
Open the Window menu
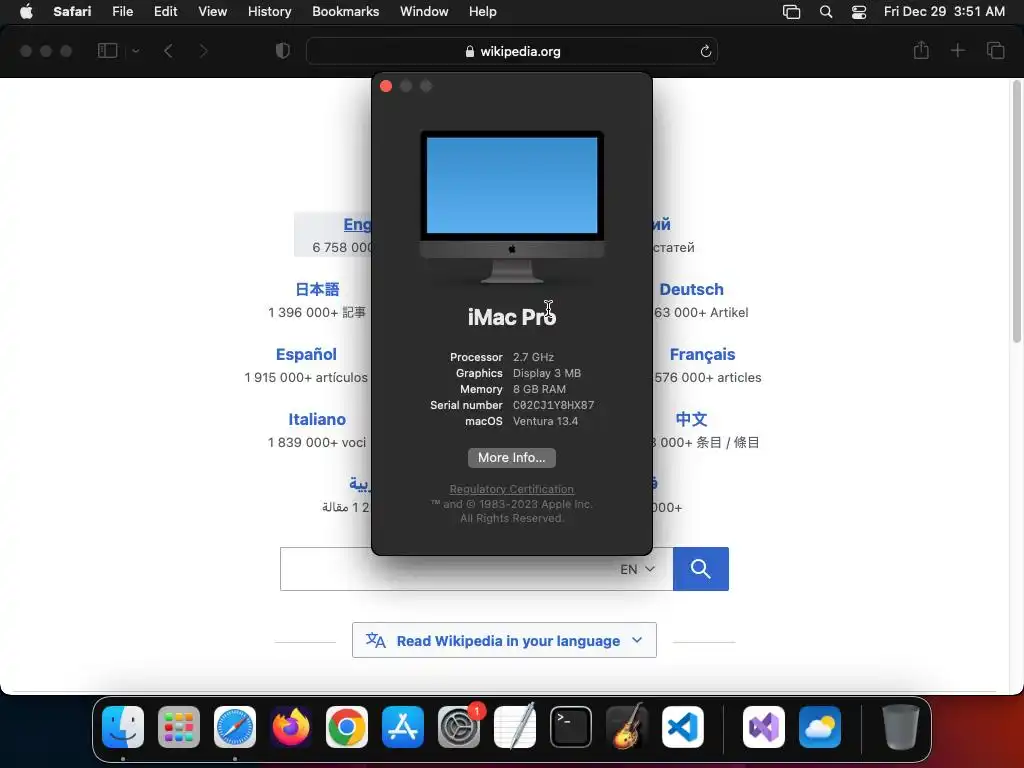pyautogui.click(x=424, y=11)
